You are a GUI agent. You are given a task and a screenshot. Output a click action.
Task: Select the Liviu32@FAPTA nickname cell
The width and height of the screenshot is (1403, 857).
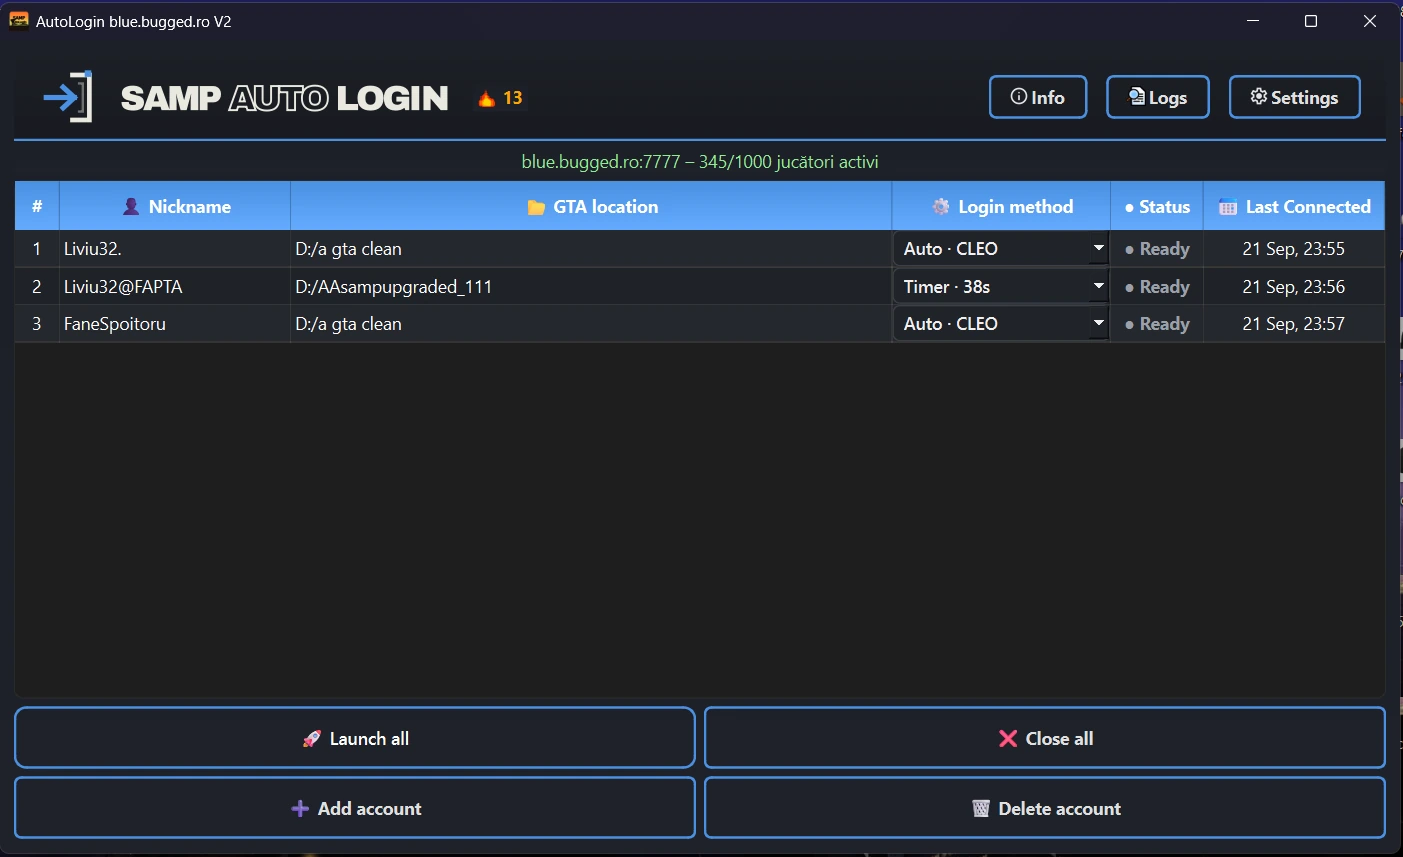[175, 287]
